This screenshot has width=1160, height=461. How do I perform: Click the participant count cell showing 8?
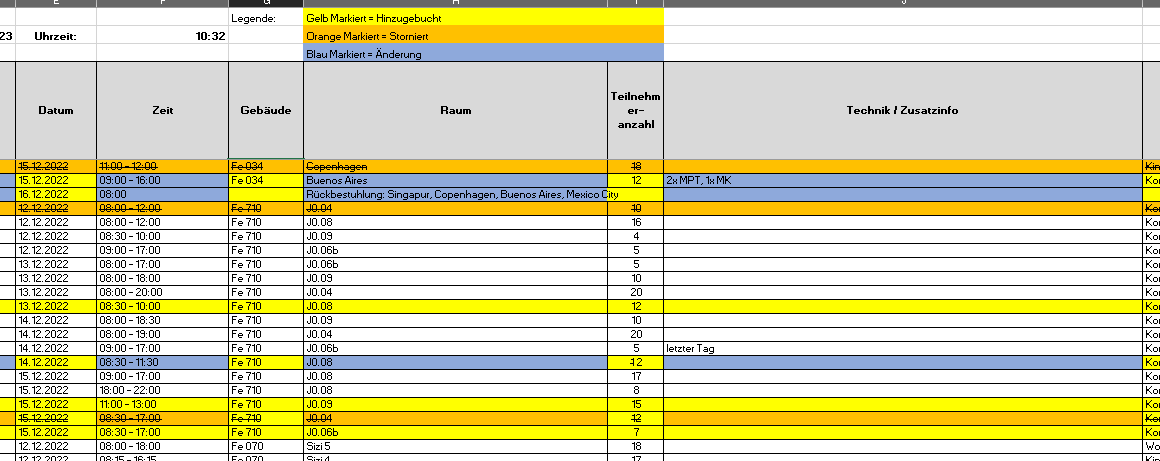point(635,391)
